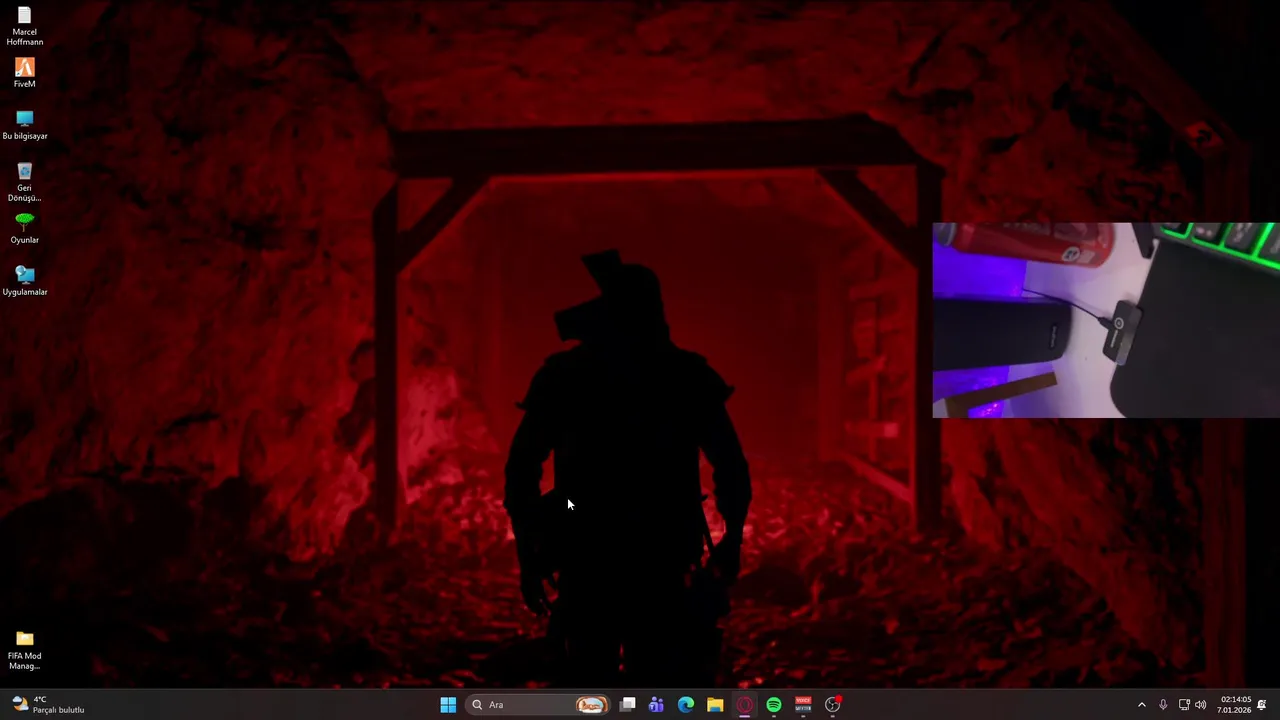Open the clock showing 02:14:05

point(1234,705)
